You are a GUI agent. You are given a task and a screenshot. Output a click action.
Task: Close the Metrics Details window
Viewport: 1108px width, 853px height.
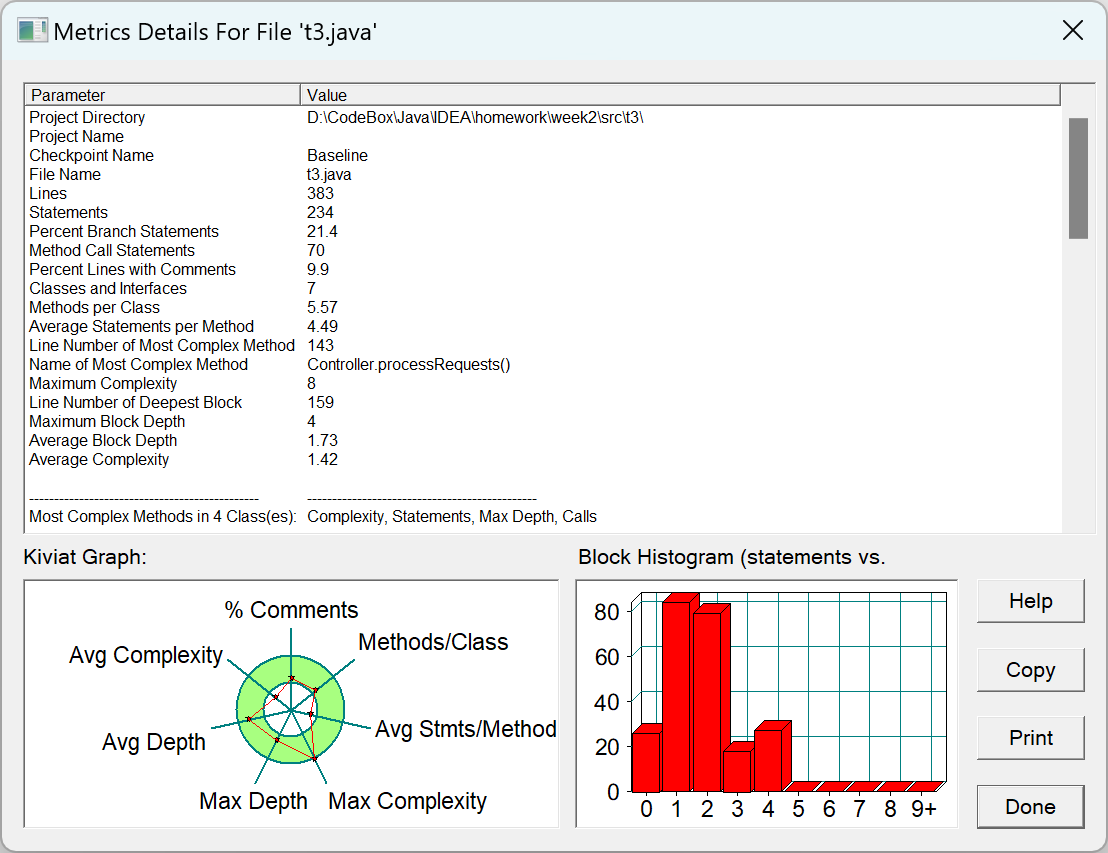click(1072, 30)
